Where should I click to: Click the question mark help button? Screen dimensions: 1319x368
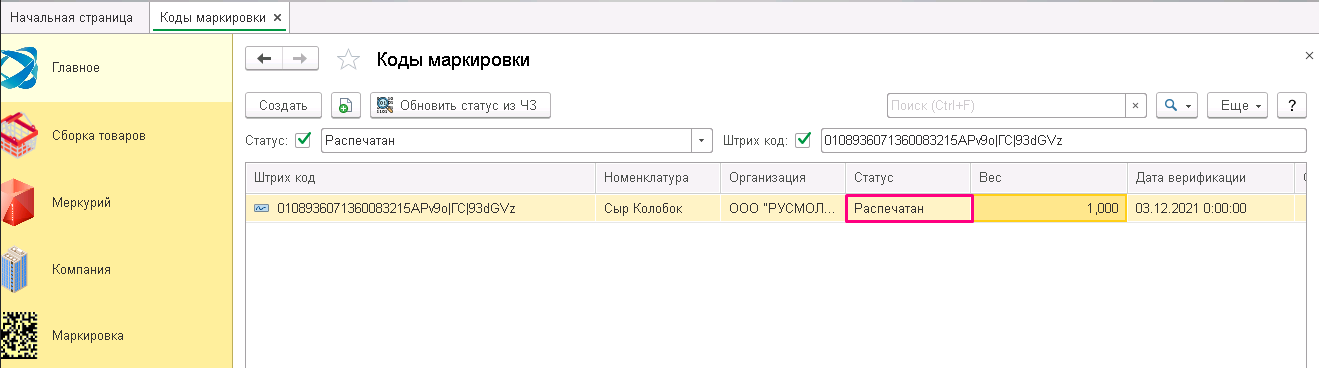coord(1292,105)
